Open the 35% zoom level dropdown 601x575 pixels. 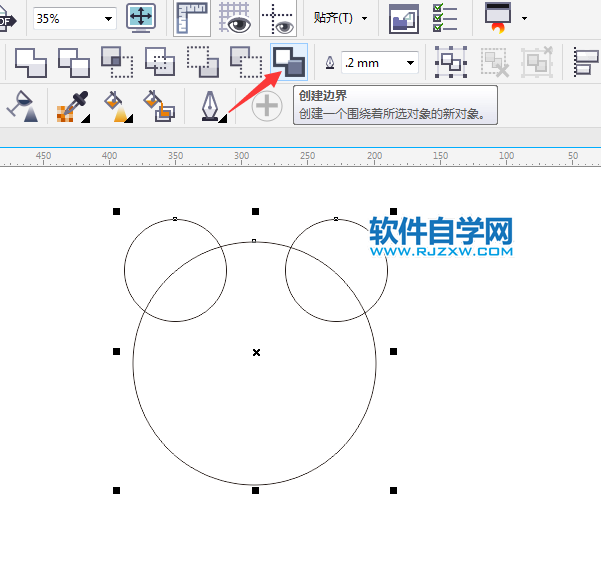pyautogui.click(x=108, y=19)
